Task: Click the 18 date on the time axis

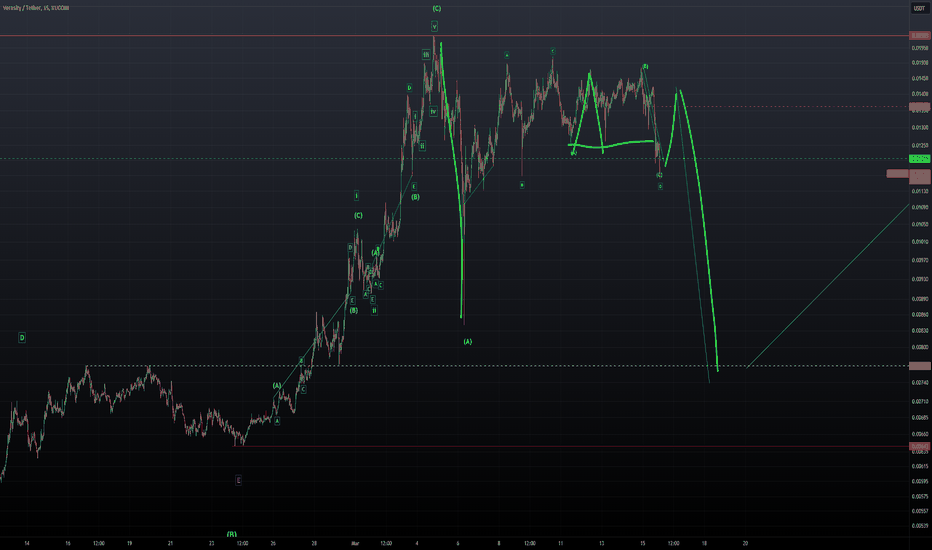Action: [x=704, y=543]
